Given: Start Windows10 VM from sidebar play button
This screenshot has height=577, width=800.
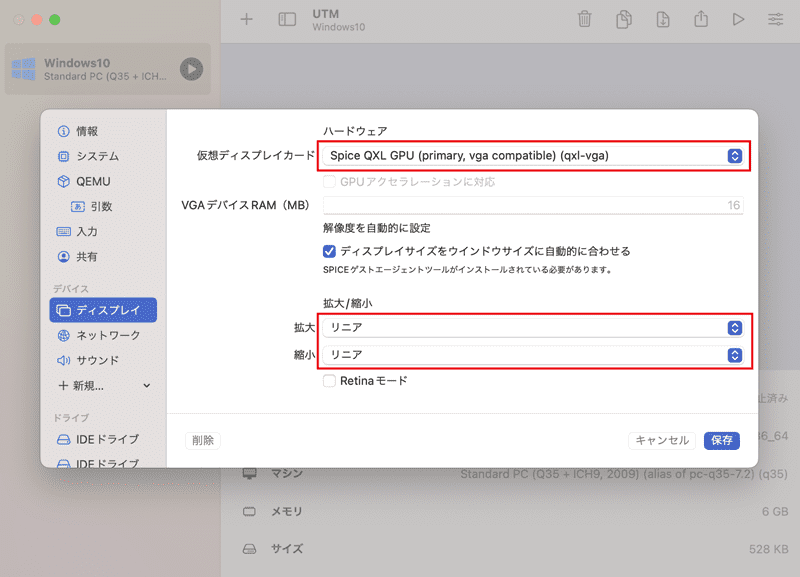Looking at the screenshot, I should click(191, 69).
